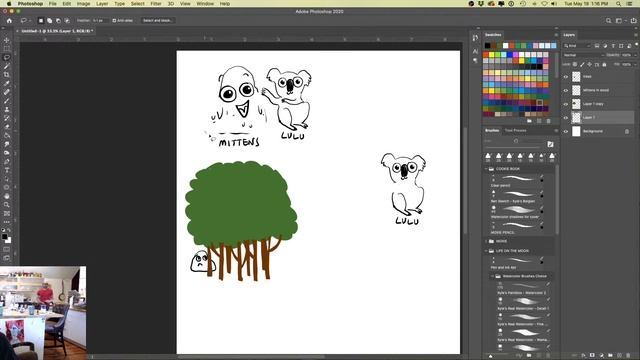Open macOS Spotlight search icon
640x360 pixels.
[x=618, y=4]
